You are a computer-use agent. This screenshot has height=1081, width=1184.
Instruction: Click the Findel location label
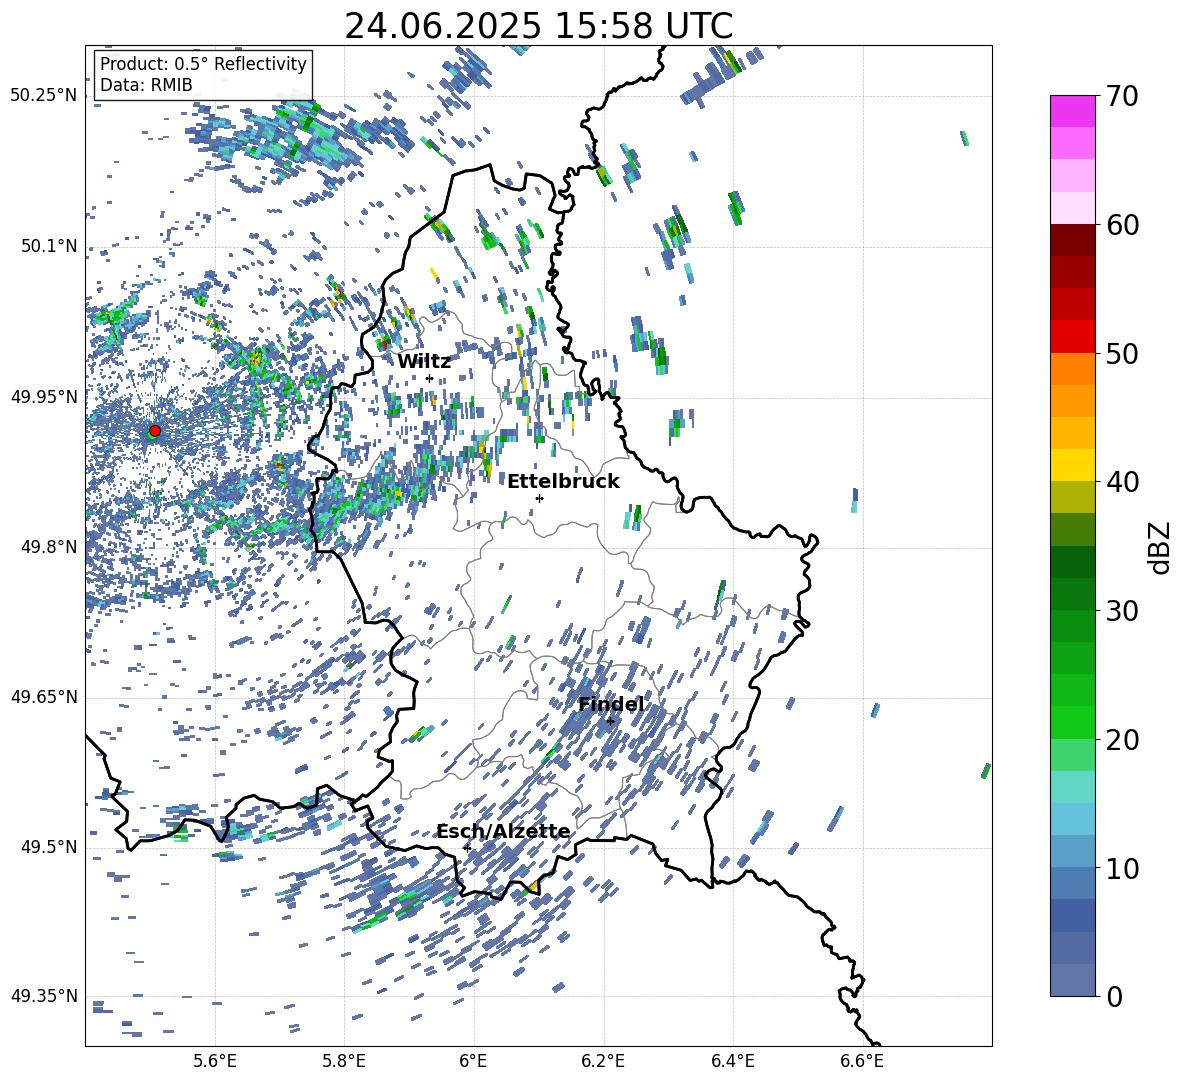pyautogui.click(x=611, y=704)
